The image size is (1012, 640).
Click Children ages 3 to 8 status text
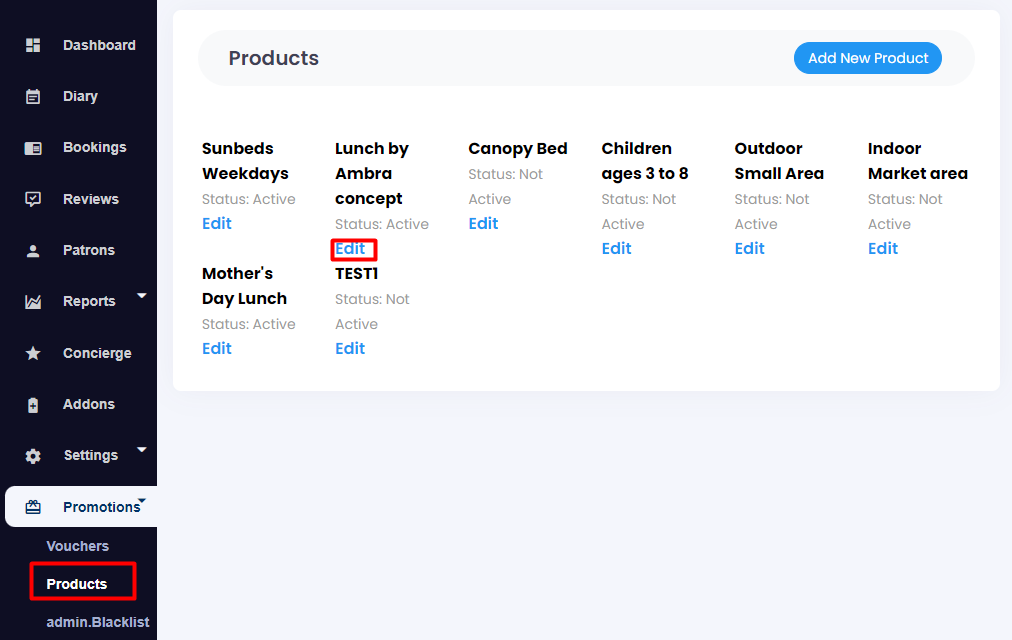[638, 212]
